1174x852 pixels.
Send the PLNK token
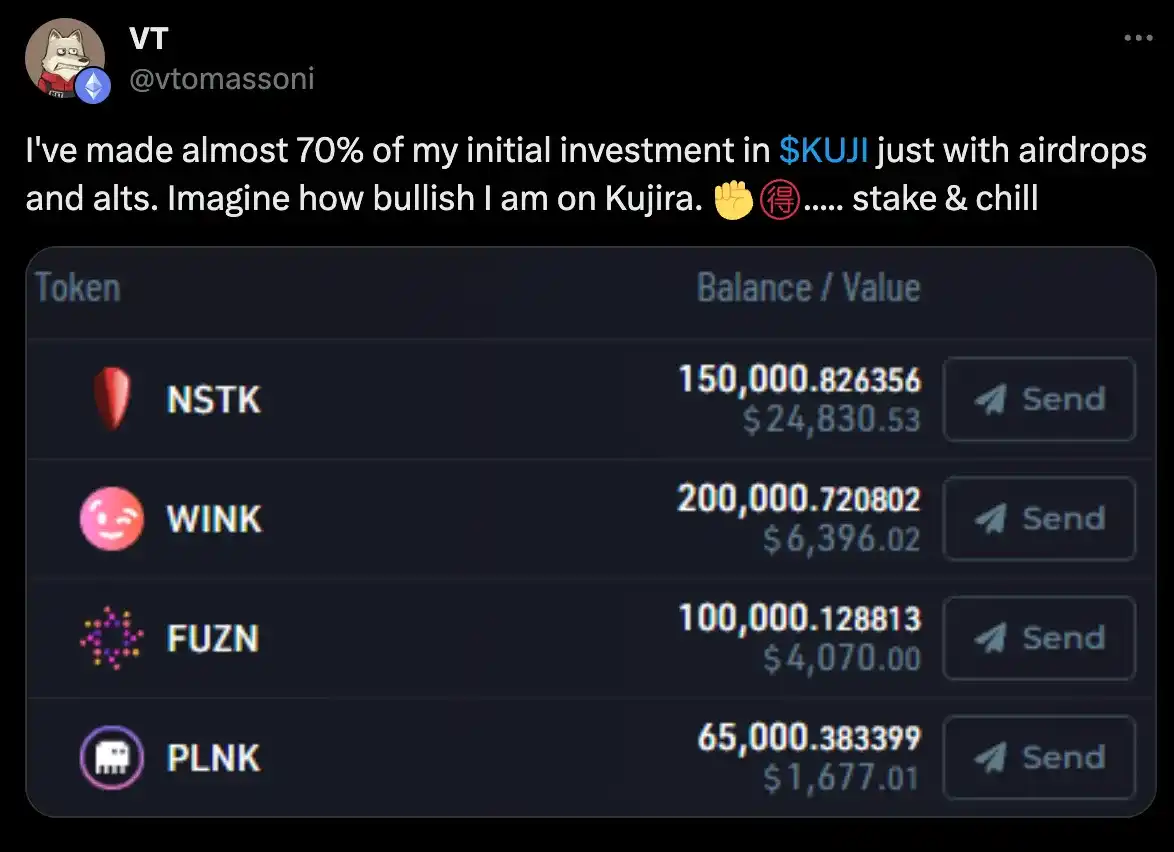click(x=1039, y=757)
